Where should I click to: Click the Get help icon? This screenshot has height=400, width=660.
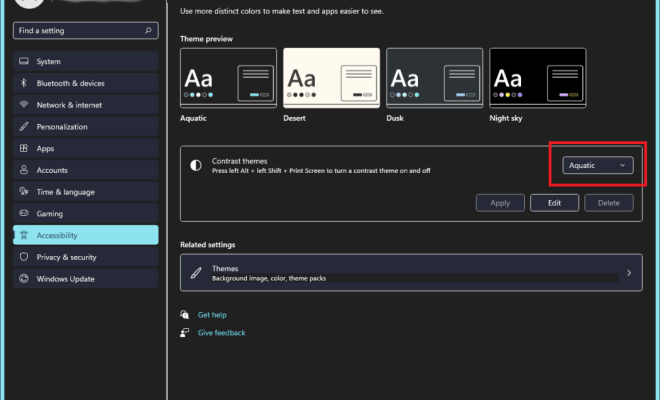point(184,315)
